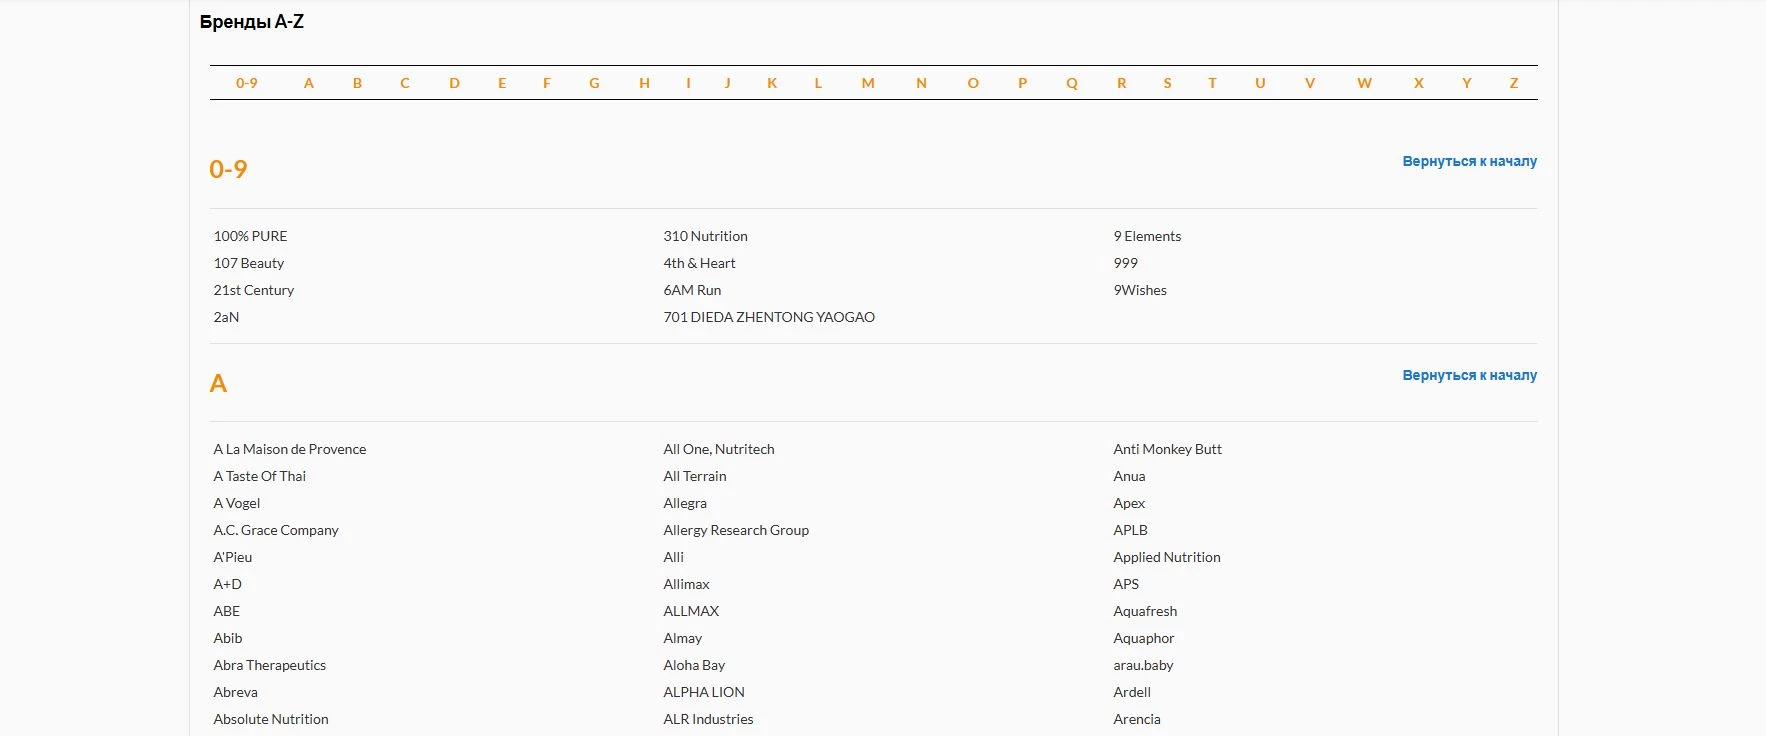
Task: Click the ALPHA LION brand link
Action: (703, 692)
